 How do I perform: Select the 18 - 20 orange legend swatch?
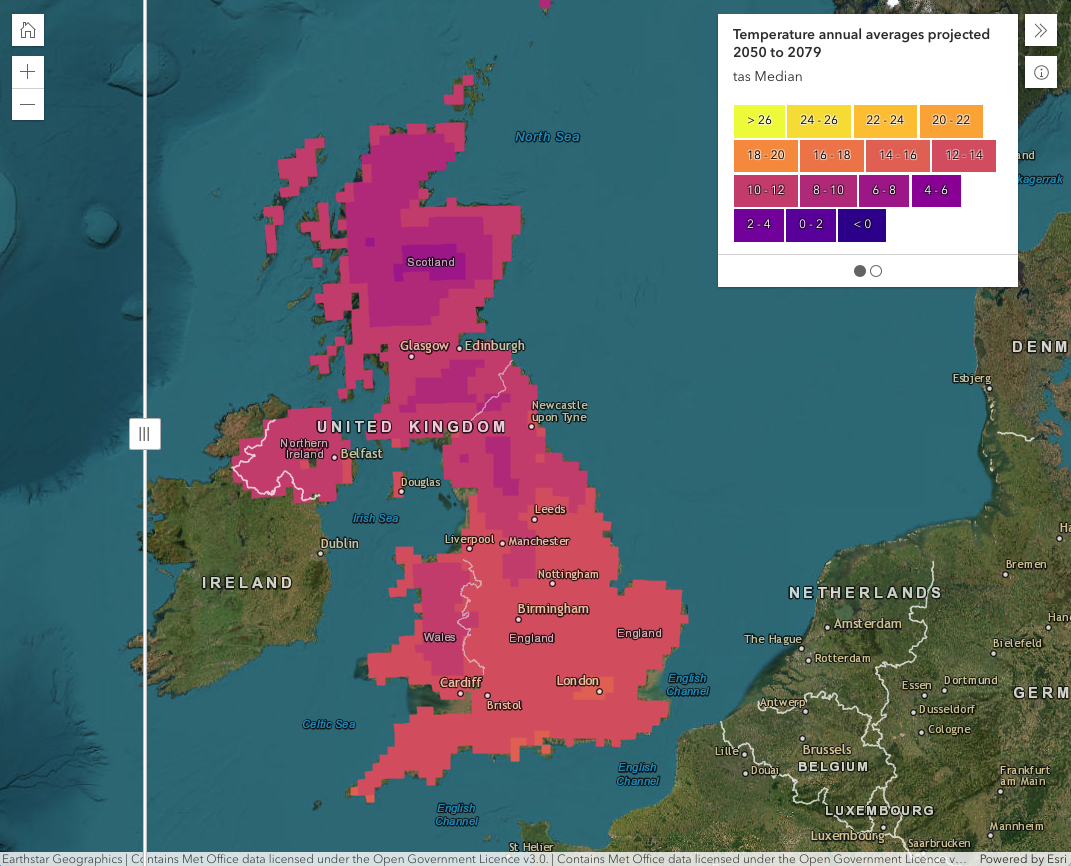click(765, 156)
